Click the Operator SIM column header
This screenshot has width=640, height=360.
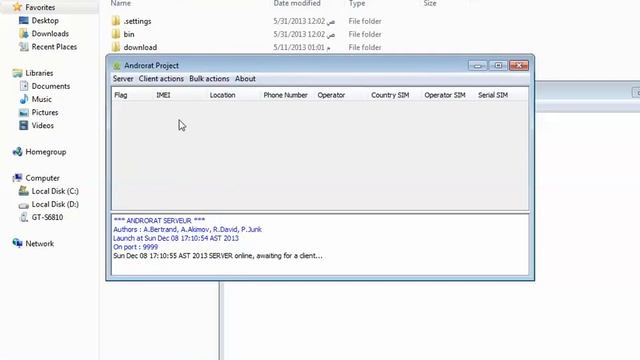click(444, 95)
